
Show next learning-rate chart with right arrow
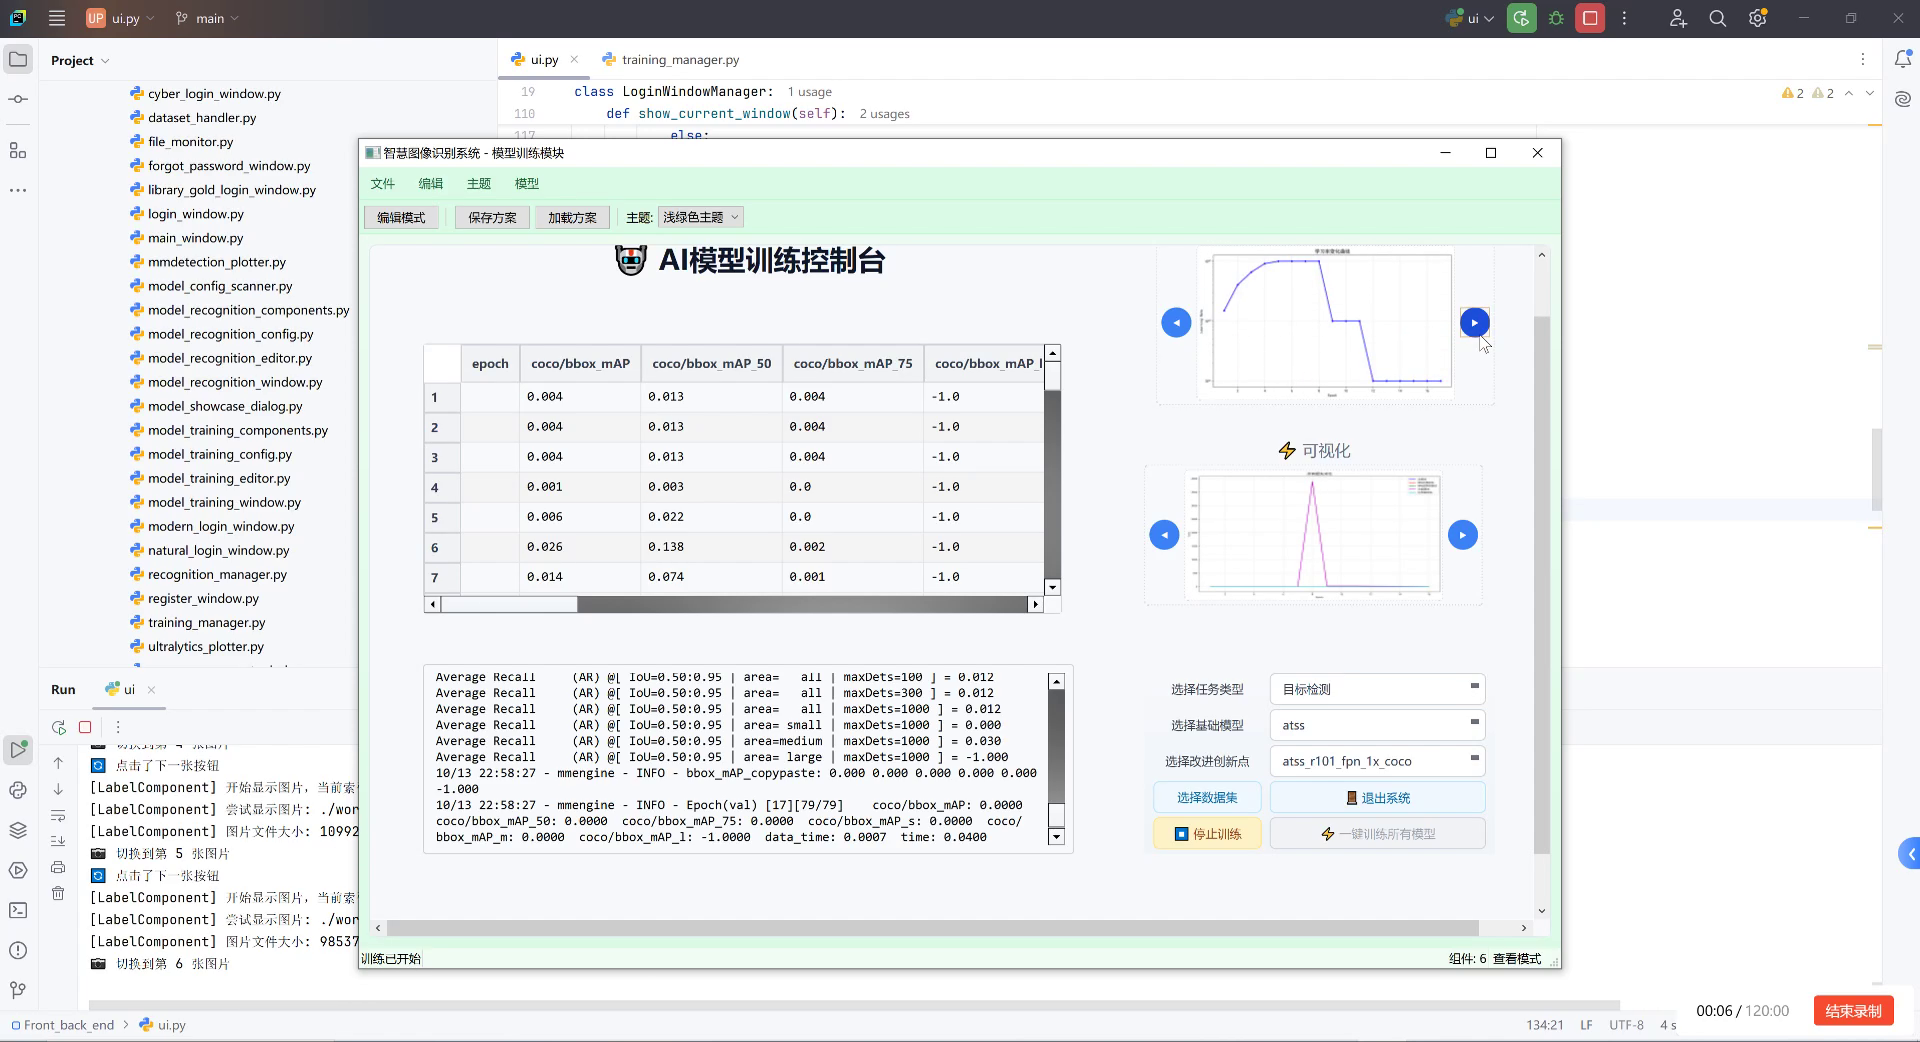coord(1474,322)
